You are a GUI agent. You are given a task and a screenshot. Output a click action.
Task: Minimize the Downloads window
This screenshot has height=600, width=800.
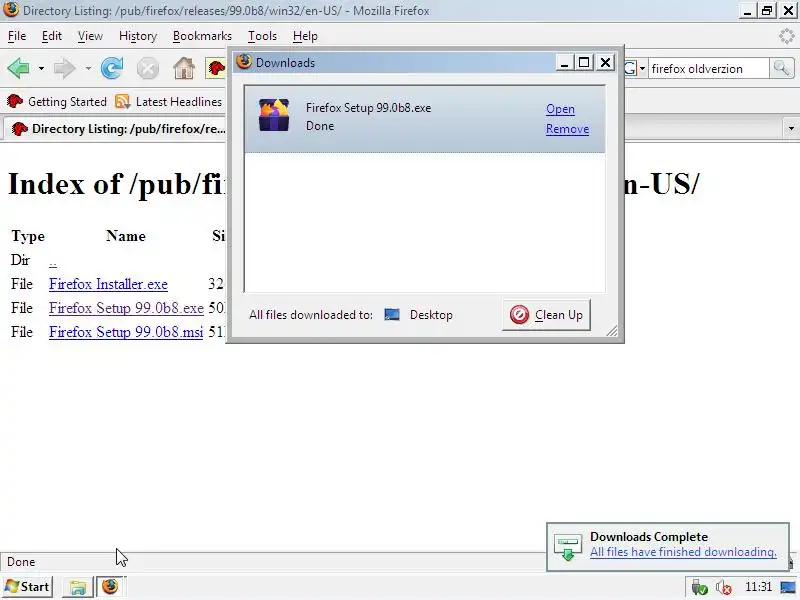(x=564, y=62)
